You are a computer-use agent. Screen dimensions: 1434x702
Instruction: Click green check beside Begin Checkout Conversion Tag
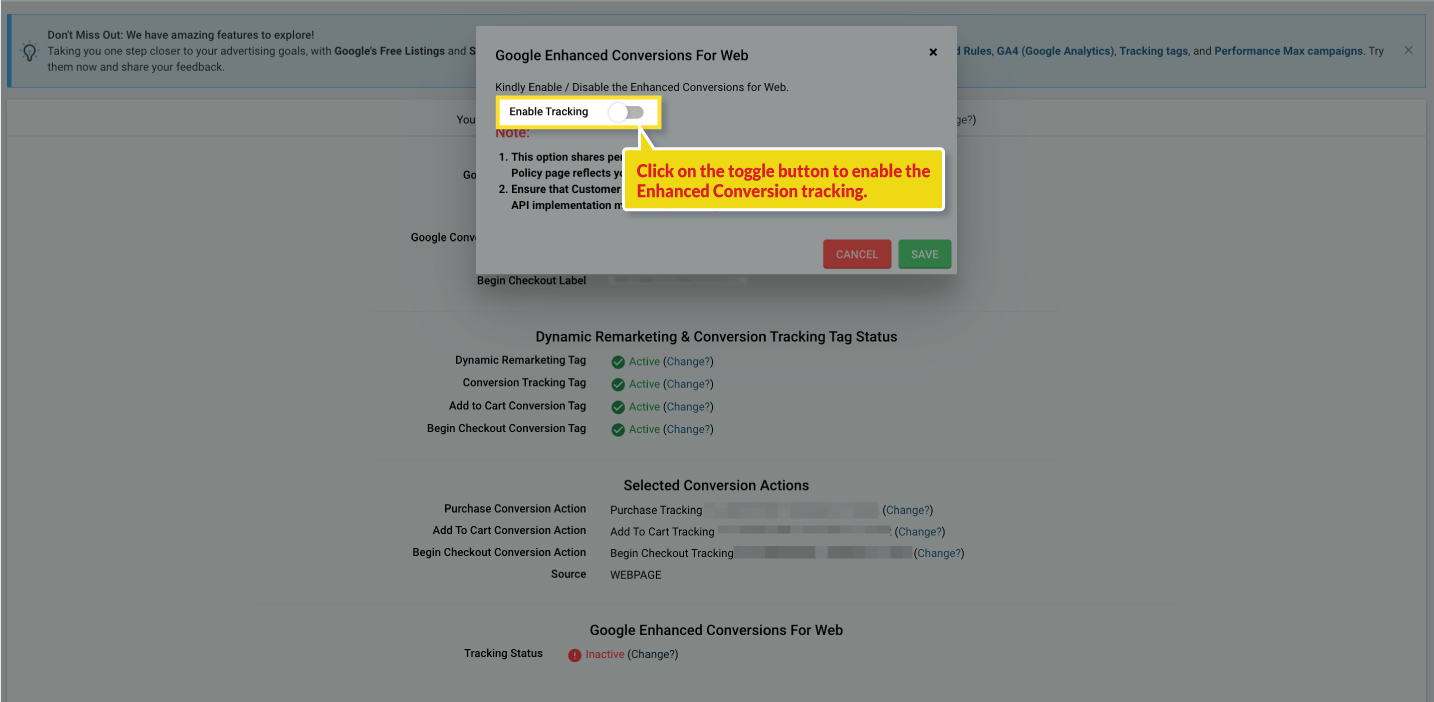(618, 429)
